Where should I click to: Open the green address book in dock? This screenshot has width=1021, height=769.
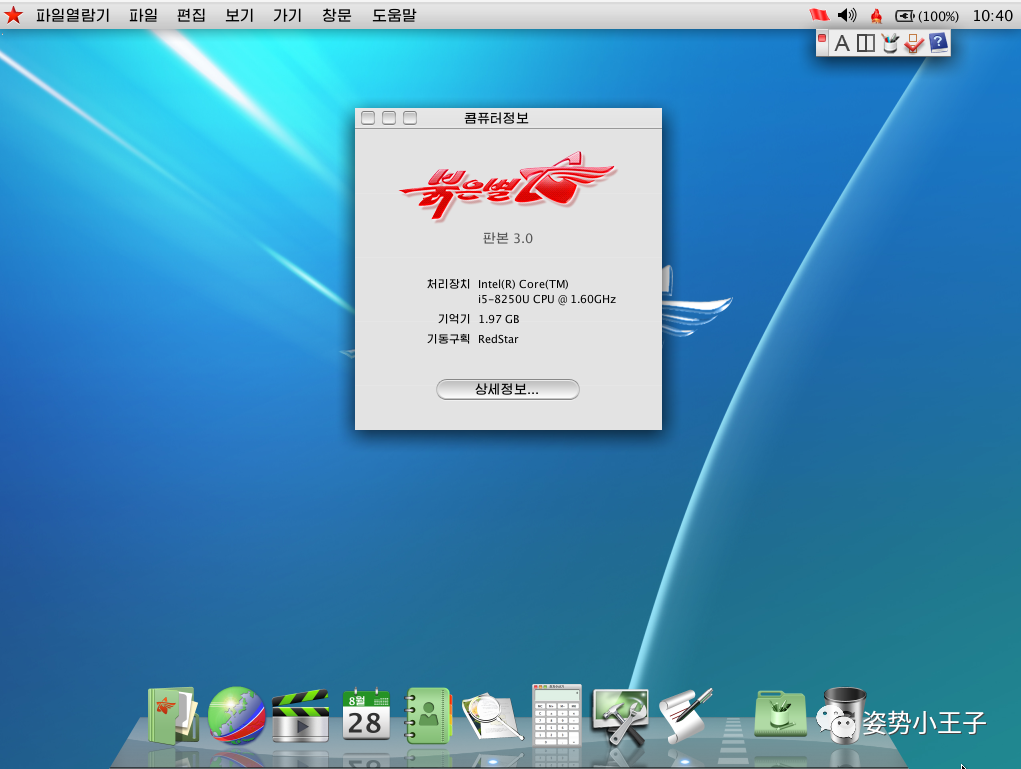[428, 716]
